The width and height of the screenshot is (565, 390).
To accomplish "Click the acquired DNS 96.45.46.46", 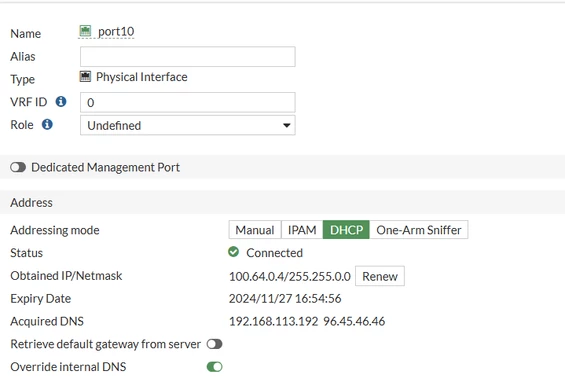I will point(354,321).
